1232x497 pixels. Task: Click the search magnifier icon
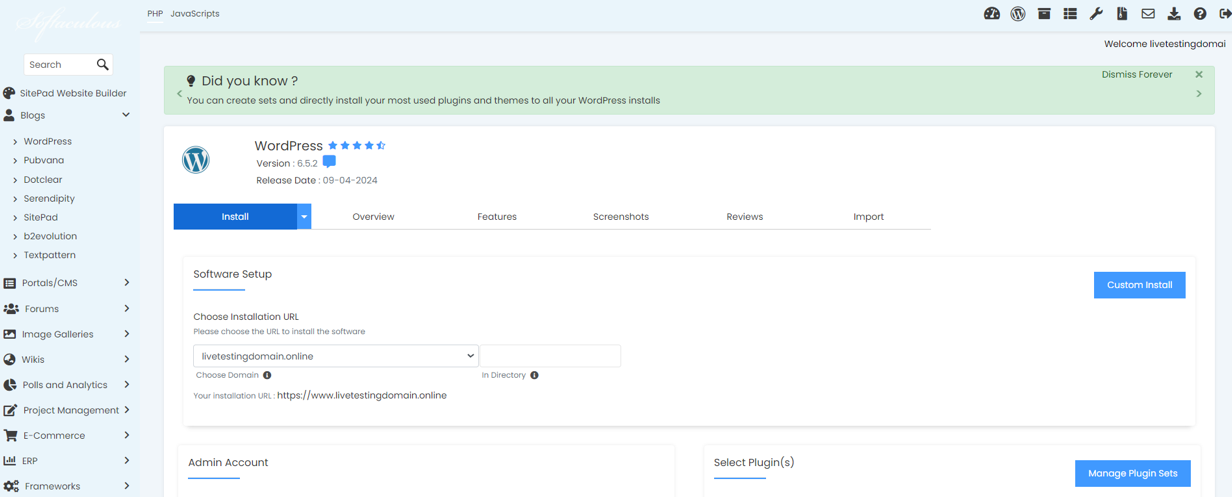point(102,64)
